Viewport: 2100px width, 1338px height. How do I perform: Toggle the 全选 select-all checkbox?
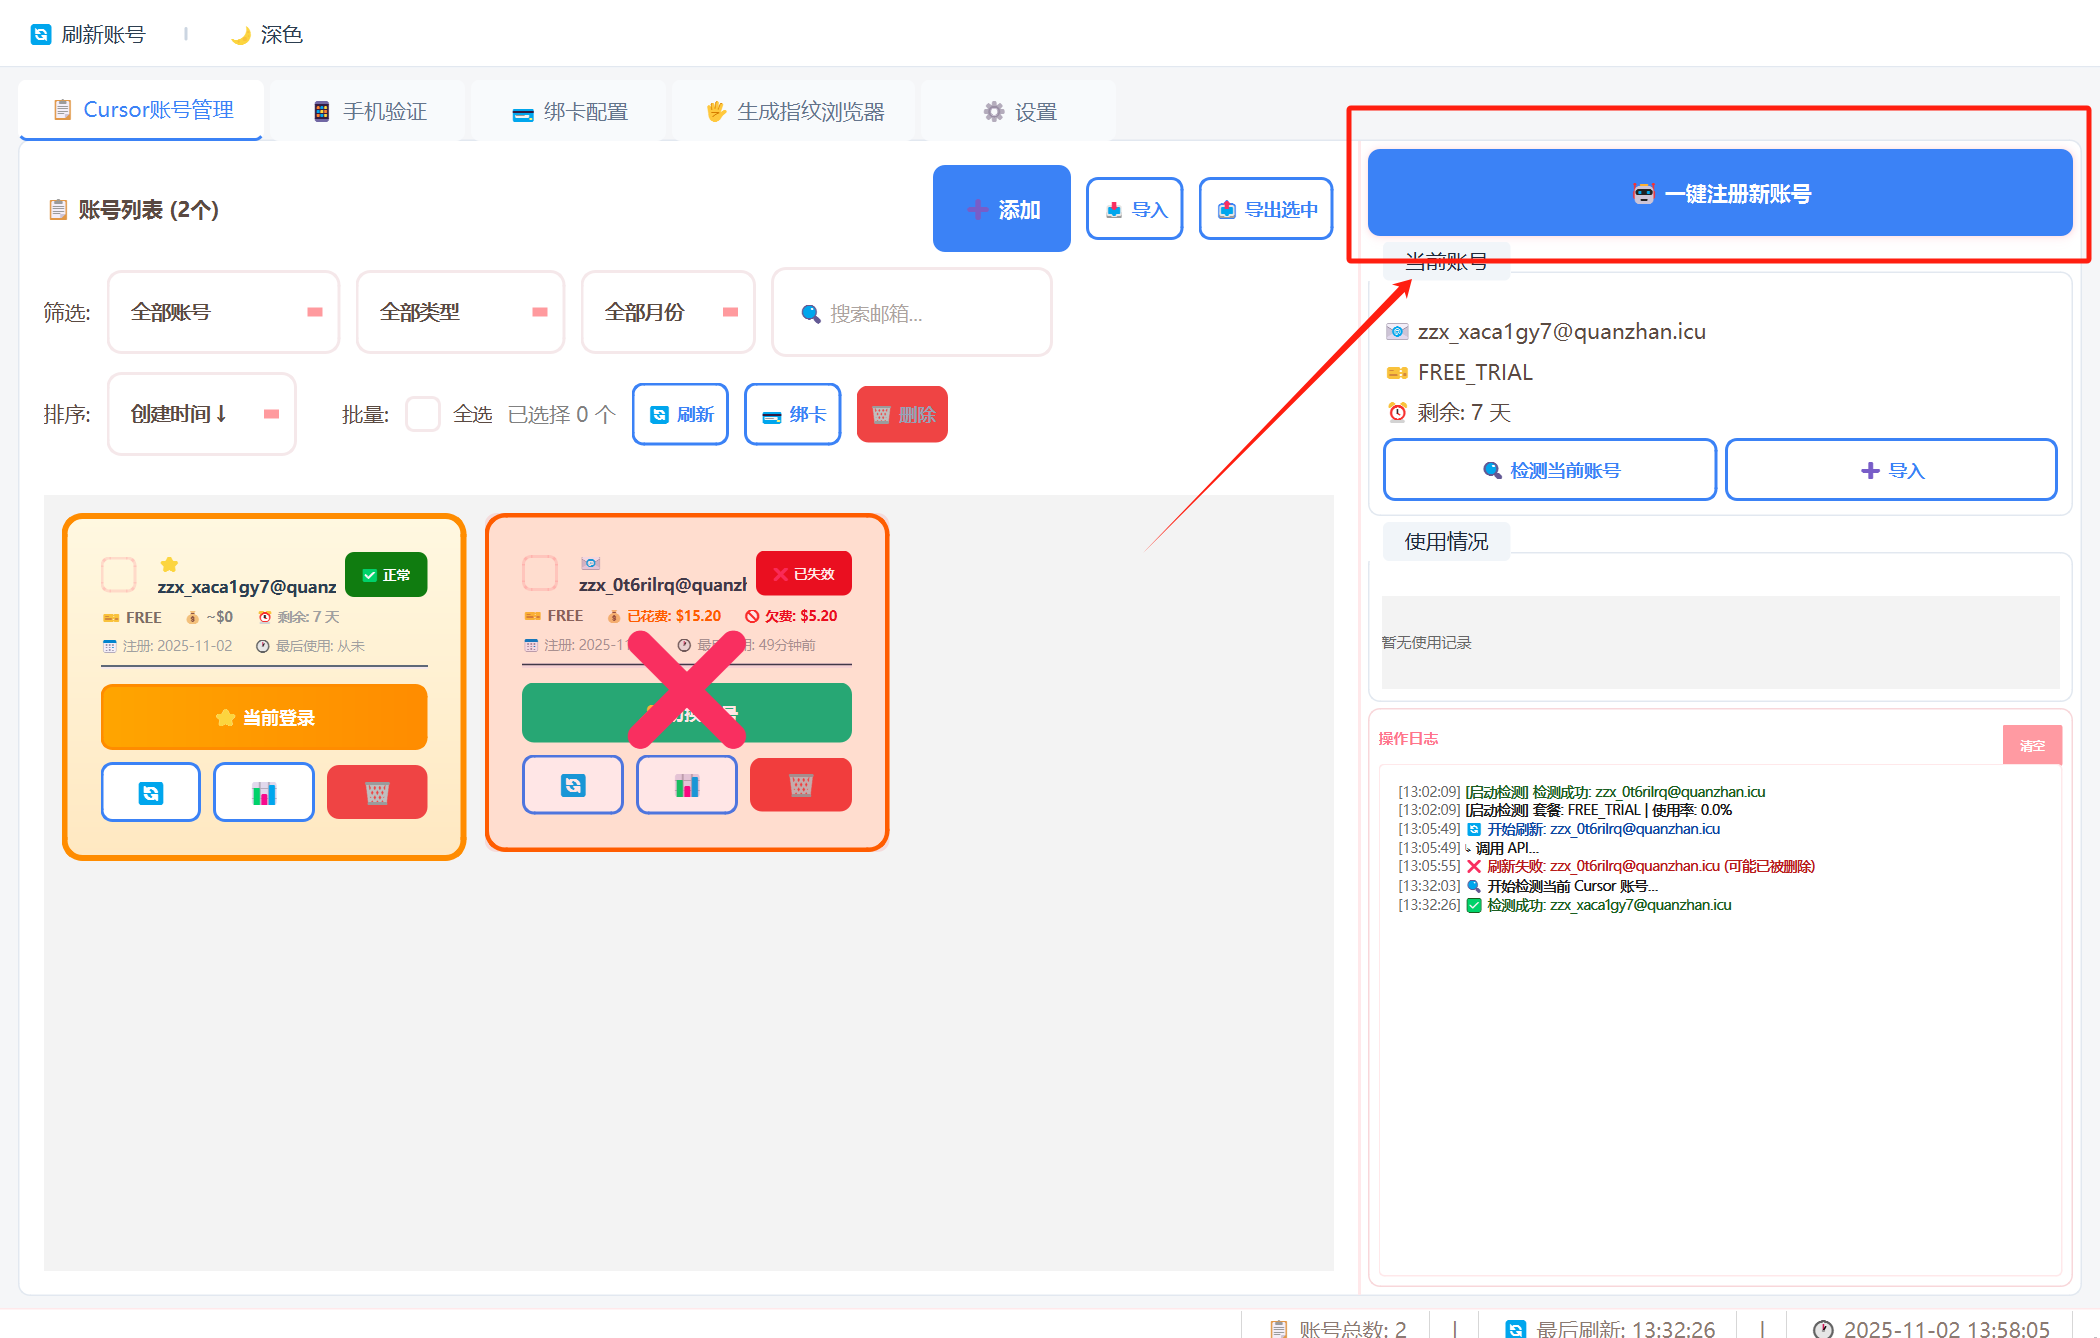coord(423,414)
